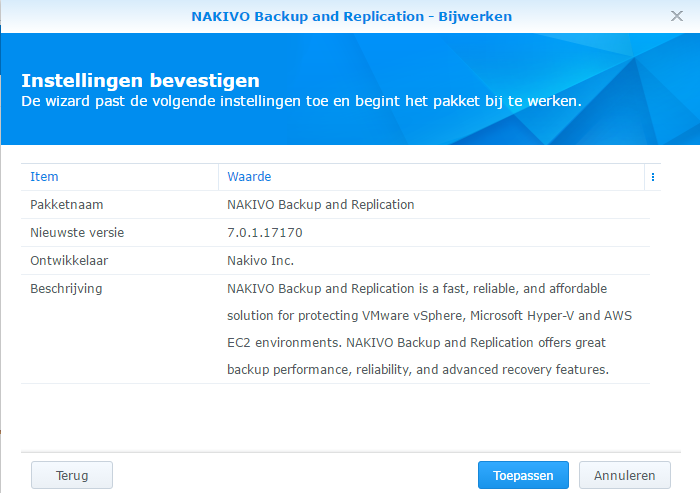Click the dialog title bar text

pos(349,16)
